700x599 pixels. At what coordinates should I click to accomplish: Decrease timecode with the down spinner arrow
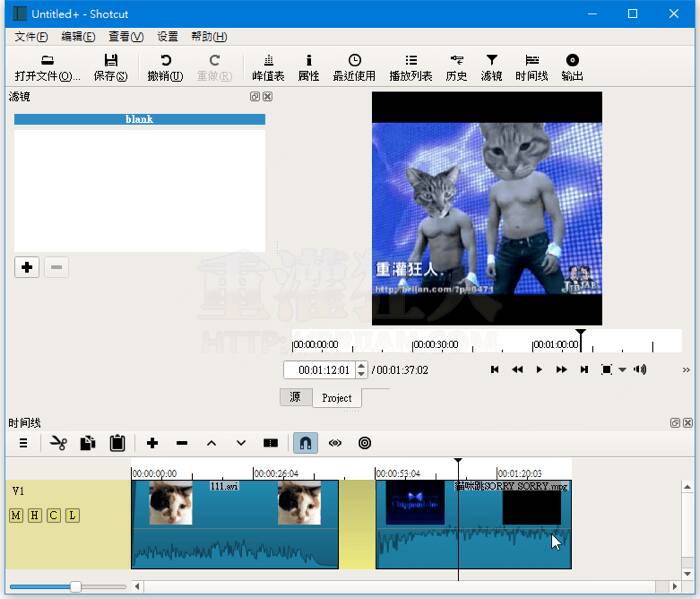(x=361, y=374)
